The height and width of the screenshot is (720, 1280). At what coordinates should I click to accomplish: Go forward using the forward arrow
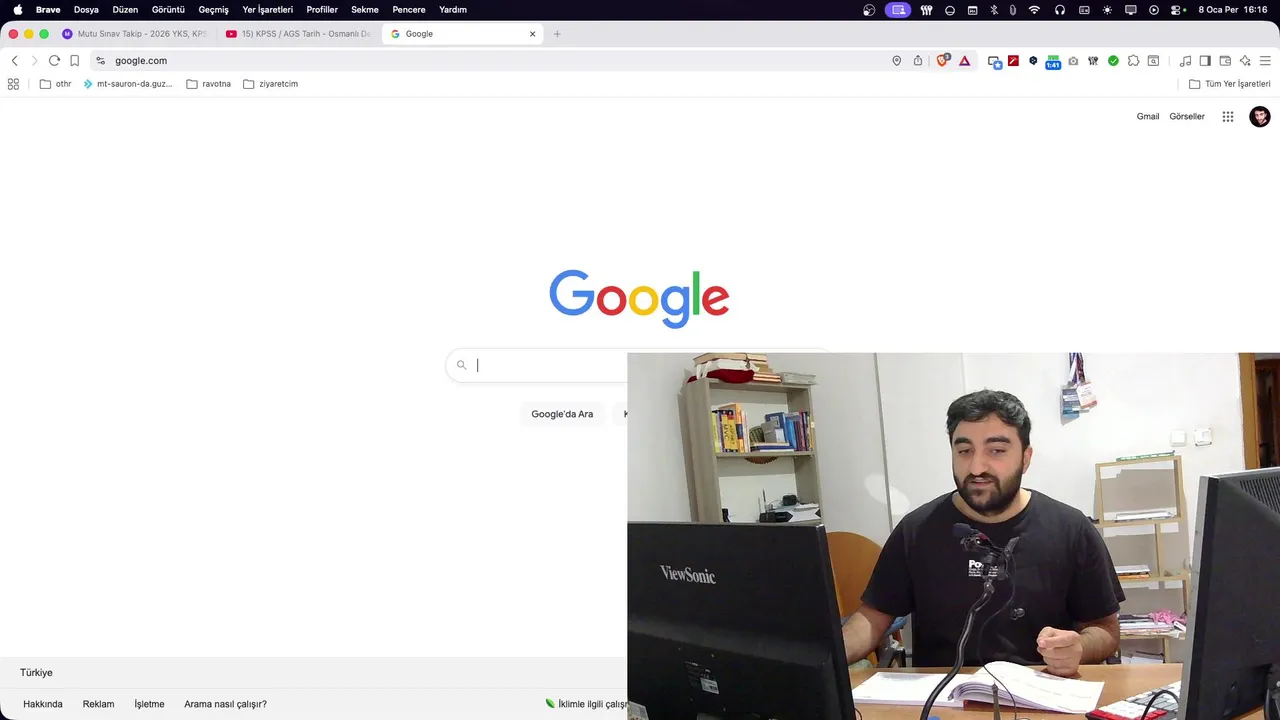pos(34,61)
